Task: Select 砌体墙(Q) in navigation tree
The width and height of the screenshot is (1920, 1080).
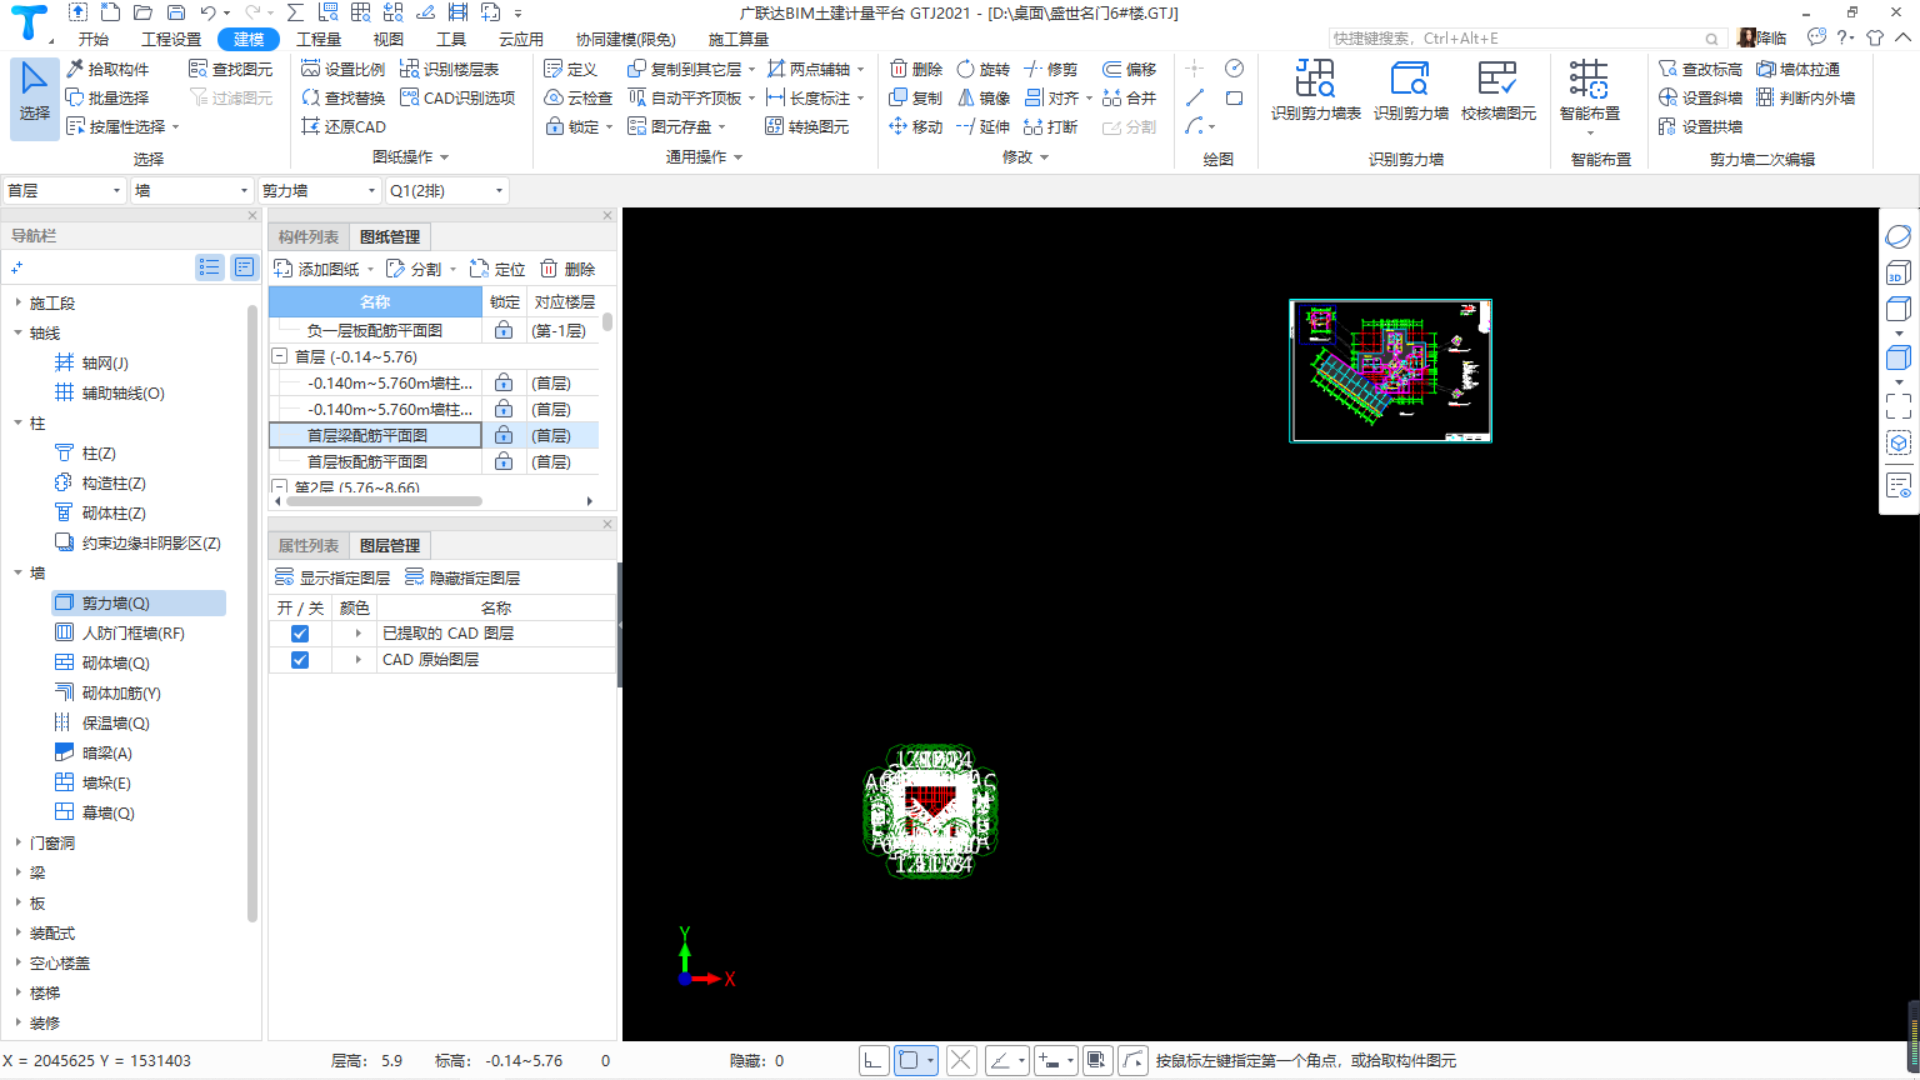Action: pyautogui.click(x=115, y=663)
